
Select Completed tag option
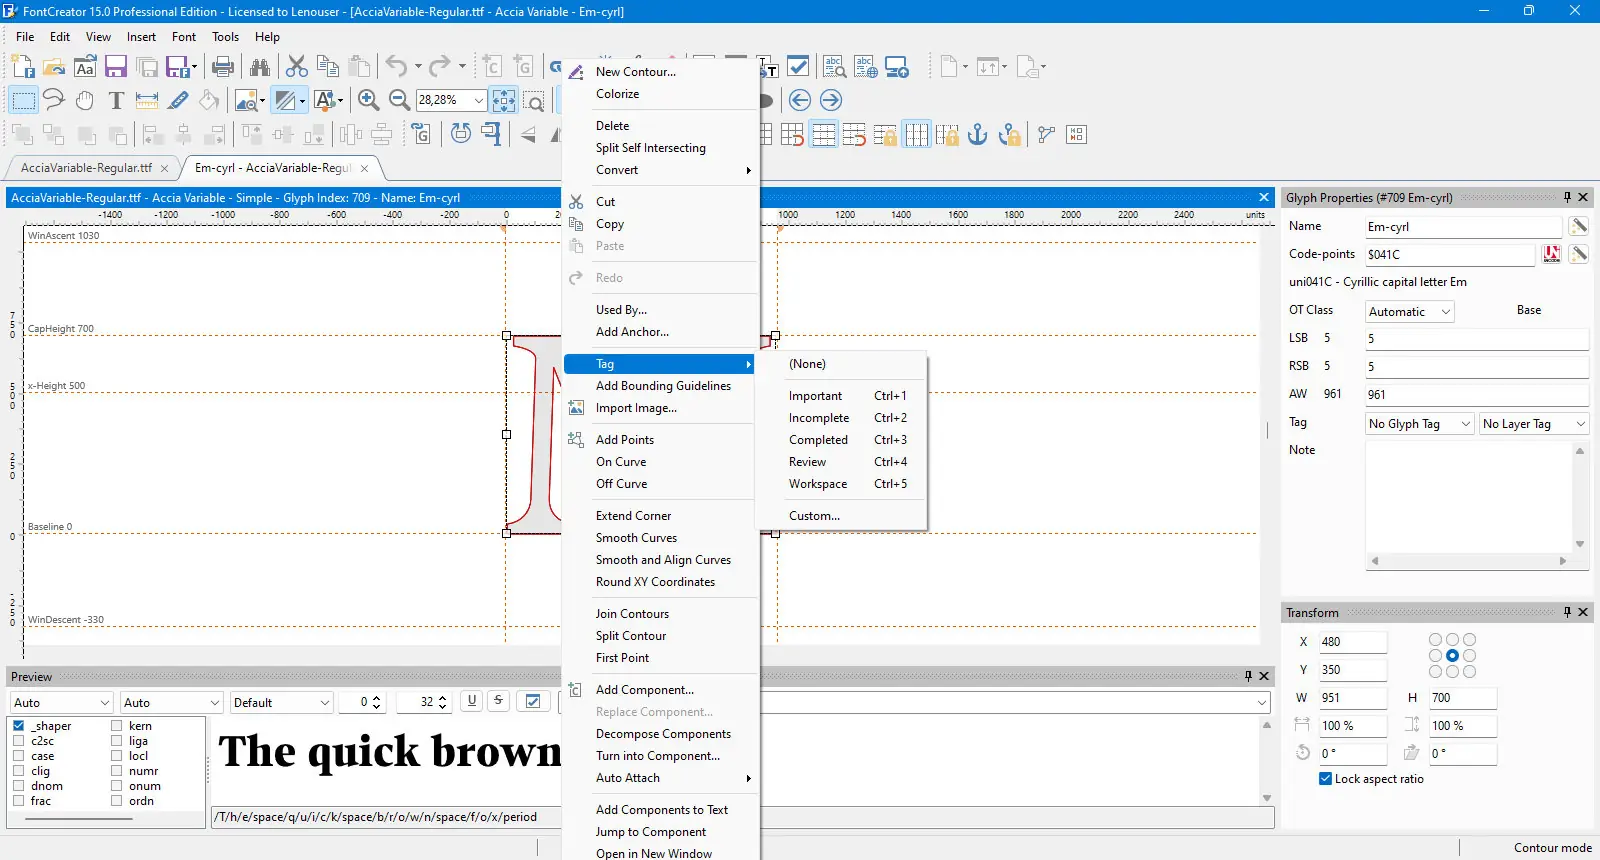pos(842,440)
